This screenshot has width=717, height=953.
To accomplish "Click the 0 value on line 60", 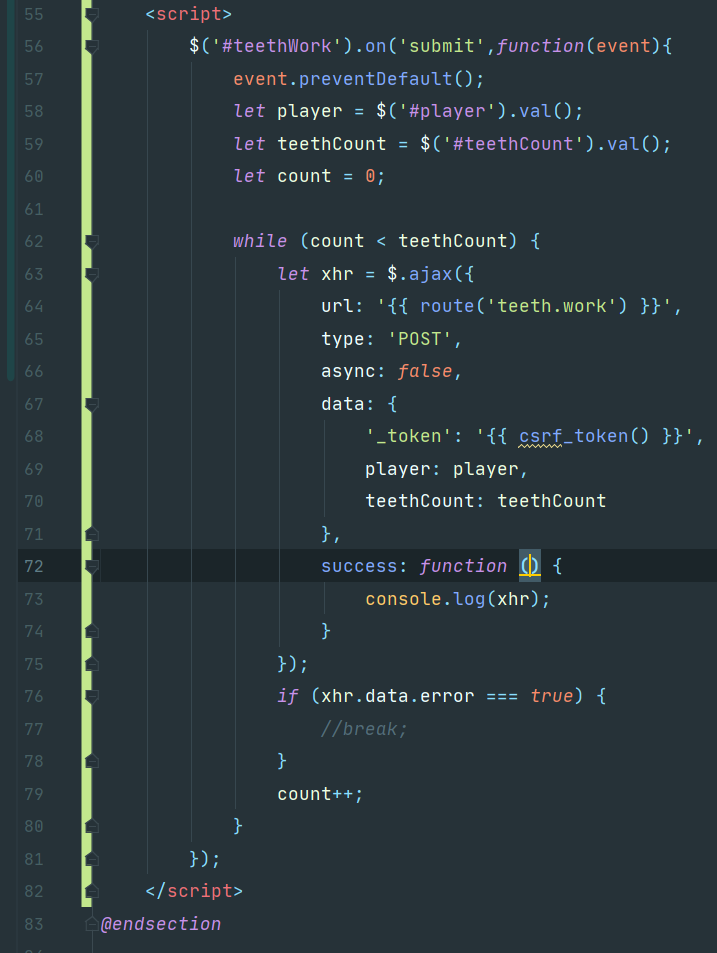I will coord(370,176).
